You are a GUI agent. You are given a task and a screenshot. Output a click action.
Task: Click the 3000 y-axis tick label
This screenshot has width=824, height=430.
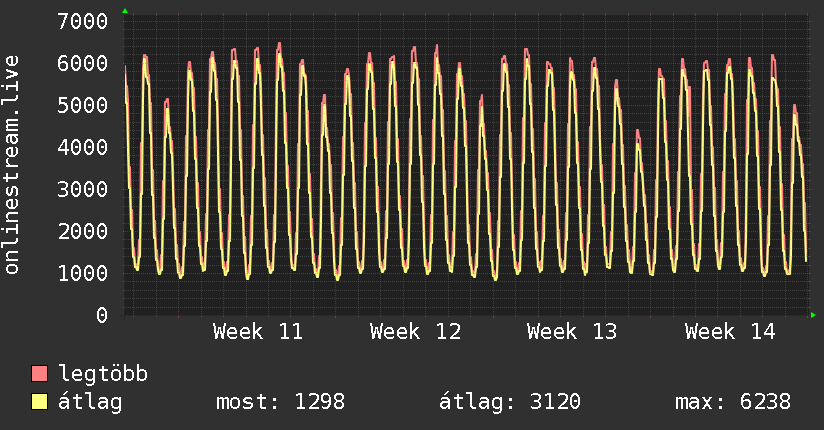pos(83,189)
